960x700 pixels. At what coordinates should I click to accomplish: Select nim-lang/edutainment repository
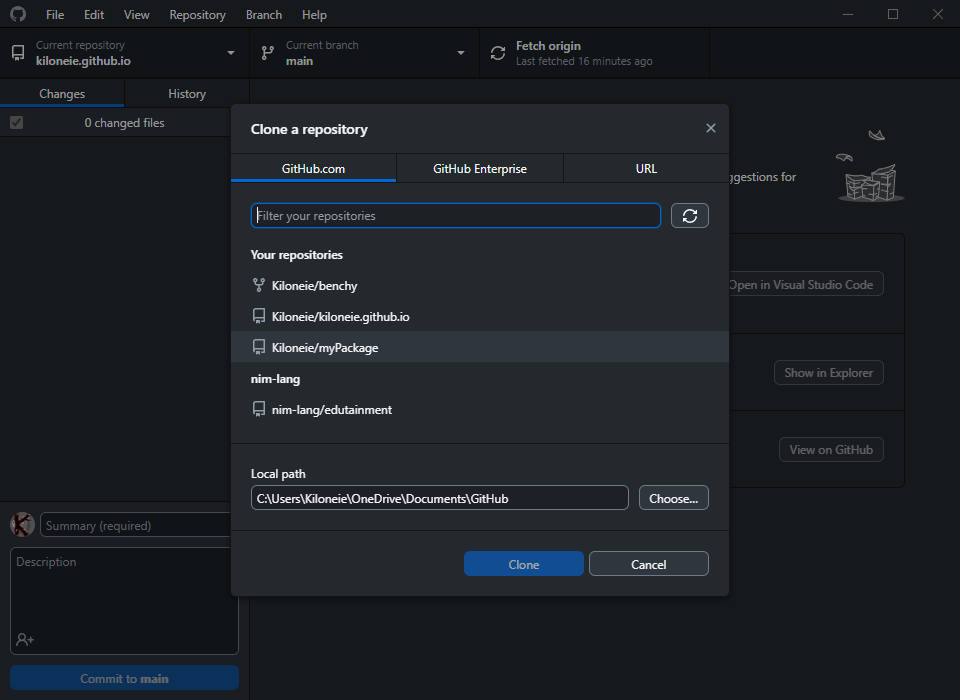[480, 409]
